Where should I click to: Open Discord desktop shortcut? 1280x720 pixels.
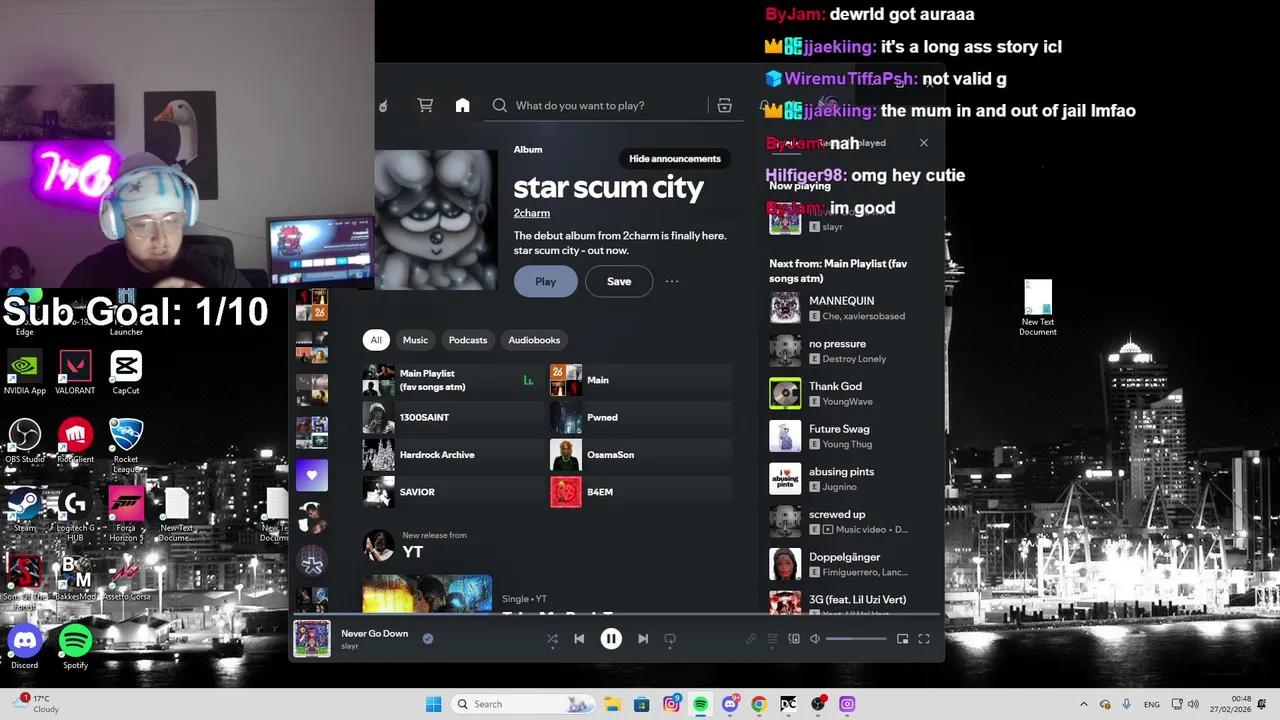(x=24, y=647)
